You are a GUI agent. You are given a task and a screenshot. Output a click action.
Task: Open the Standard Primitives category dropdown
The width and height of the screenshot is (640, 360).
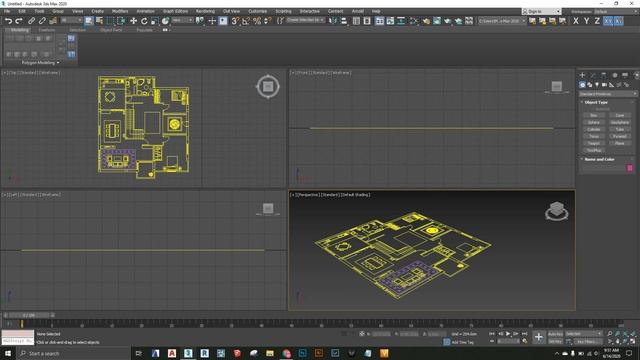tap(608, 94)
